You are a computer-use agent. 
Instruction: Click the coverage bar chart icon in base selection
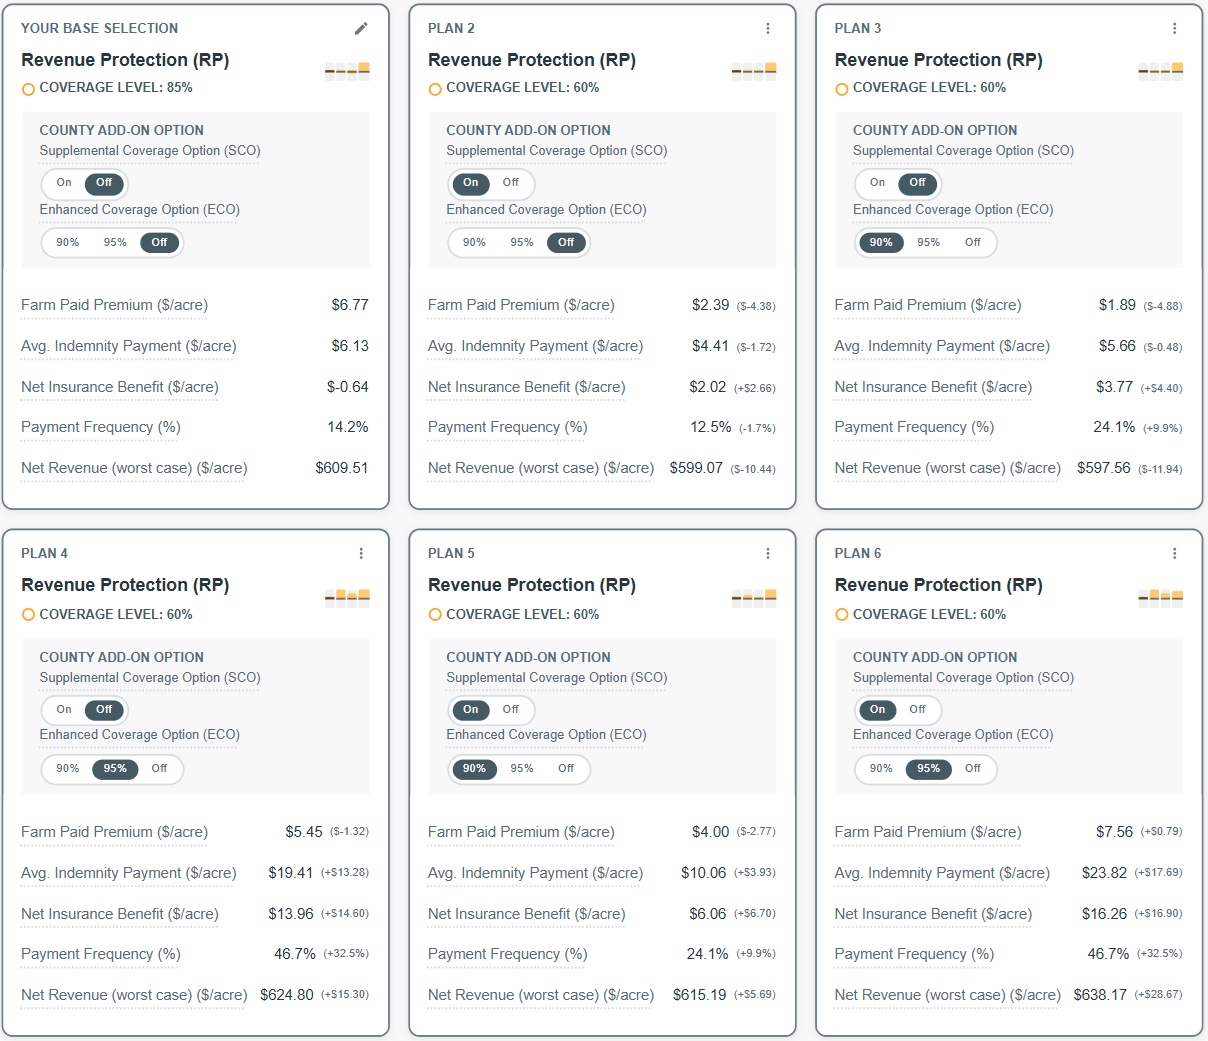tap(347, 71)
